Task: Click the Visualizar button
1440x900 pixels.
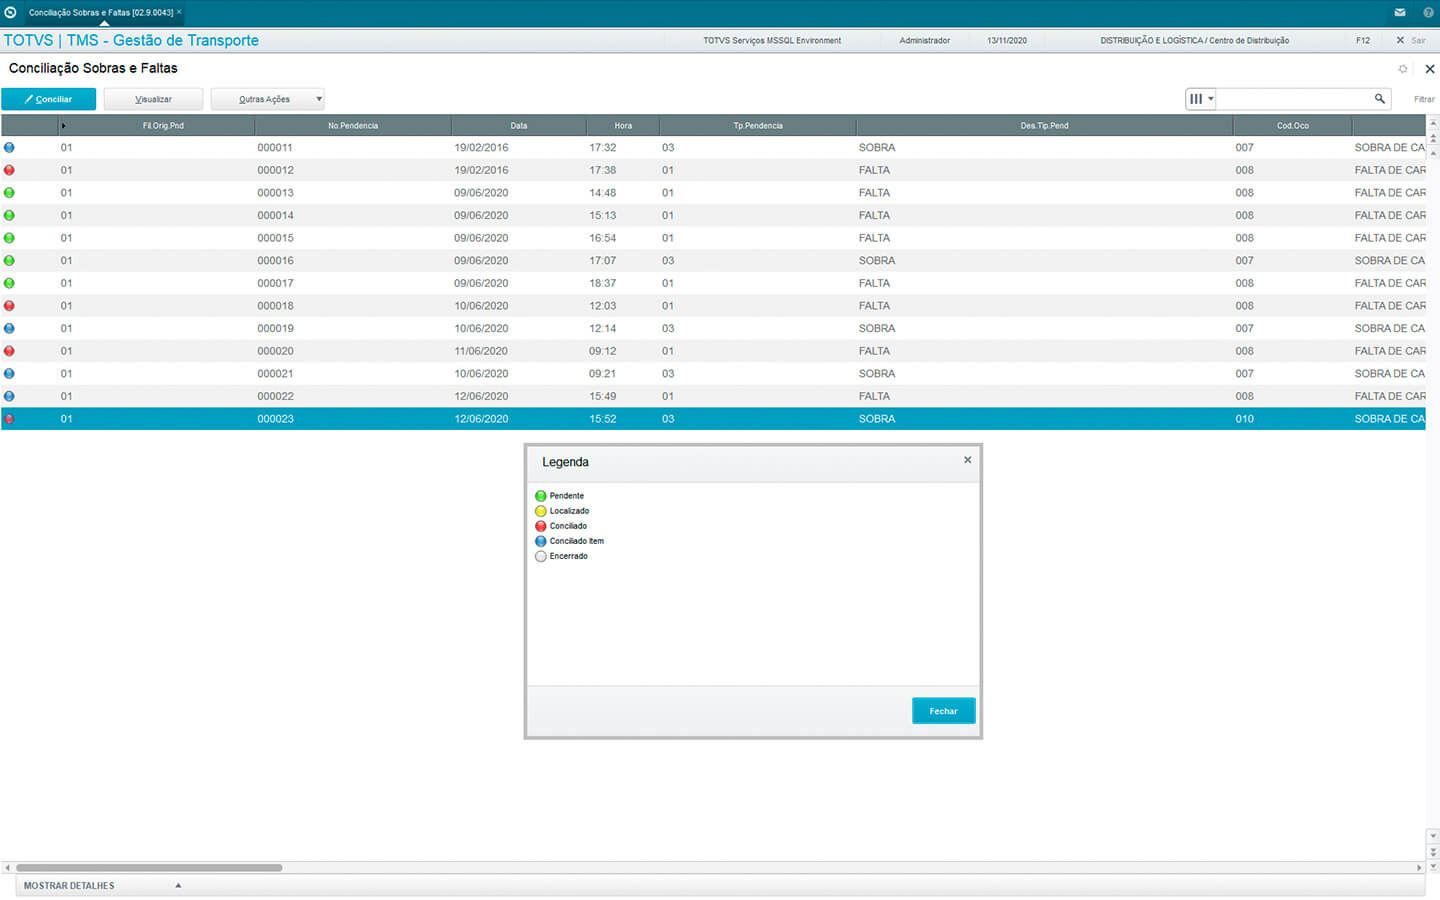Action: (153, 99)
